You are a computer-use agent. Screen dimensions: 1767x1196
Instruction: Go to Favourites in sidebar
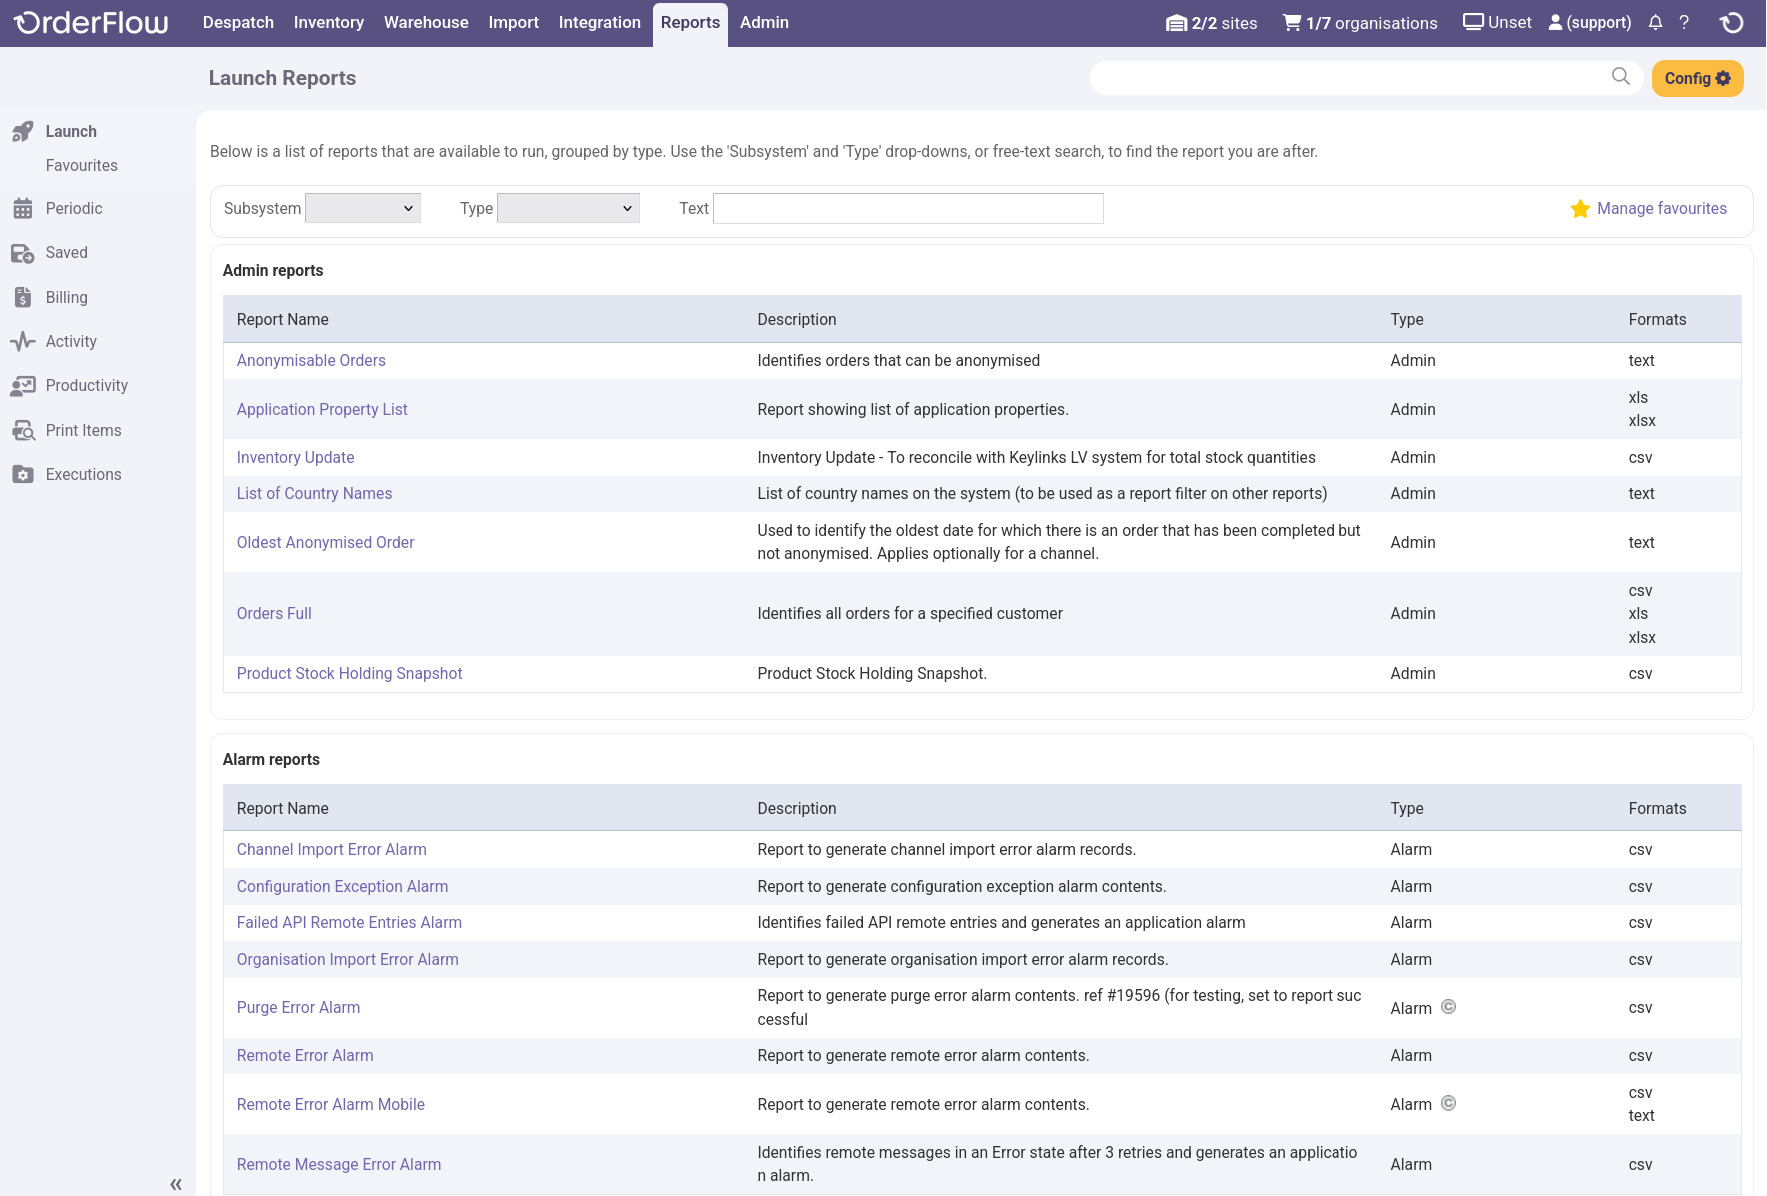82,166
